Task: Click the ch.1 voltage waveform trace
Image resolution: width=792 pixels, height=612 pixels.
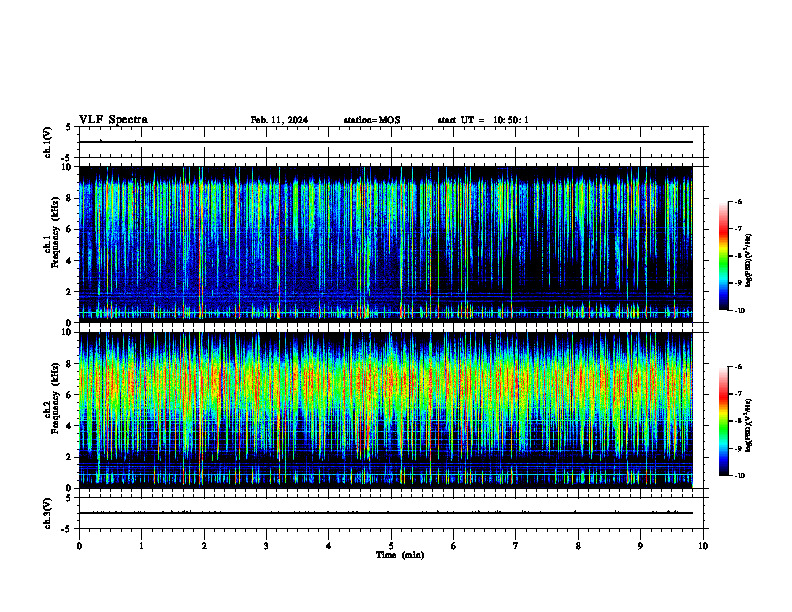Action: (x=386, y=142)
